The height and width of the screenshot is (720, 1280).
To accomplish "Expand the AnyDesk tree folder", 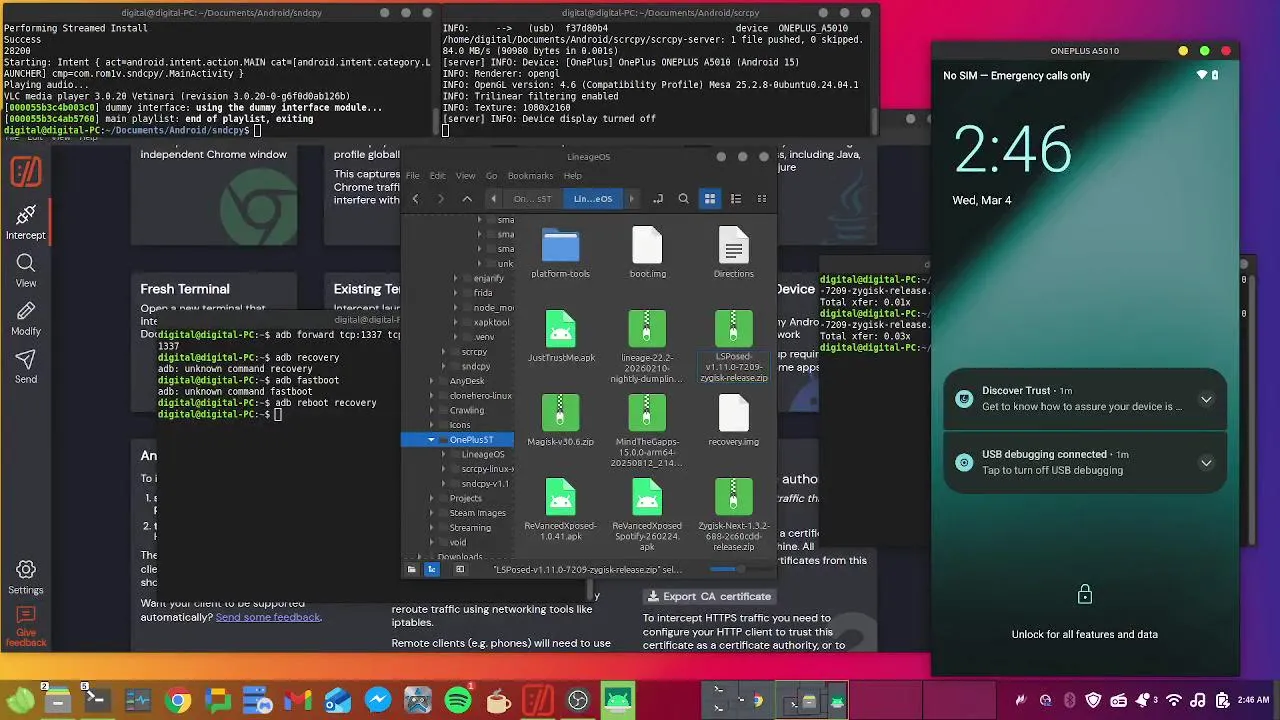I will [431, 381].
